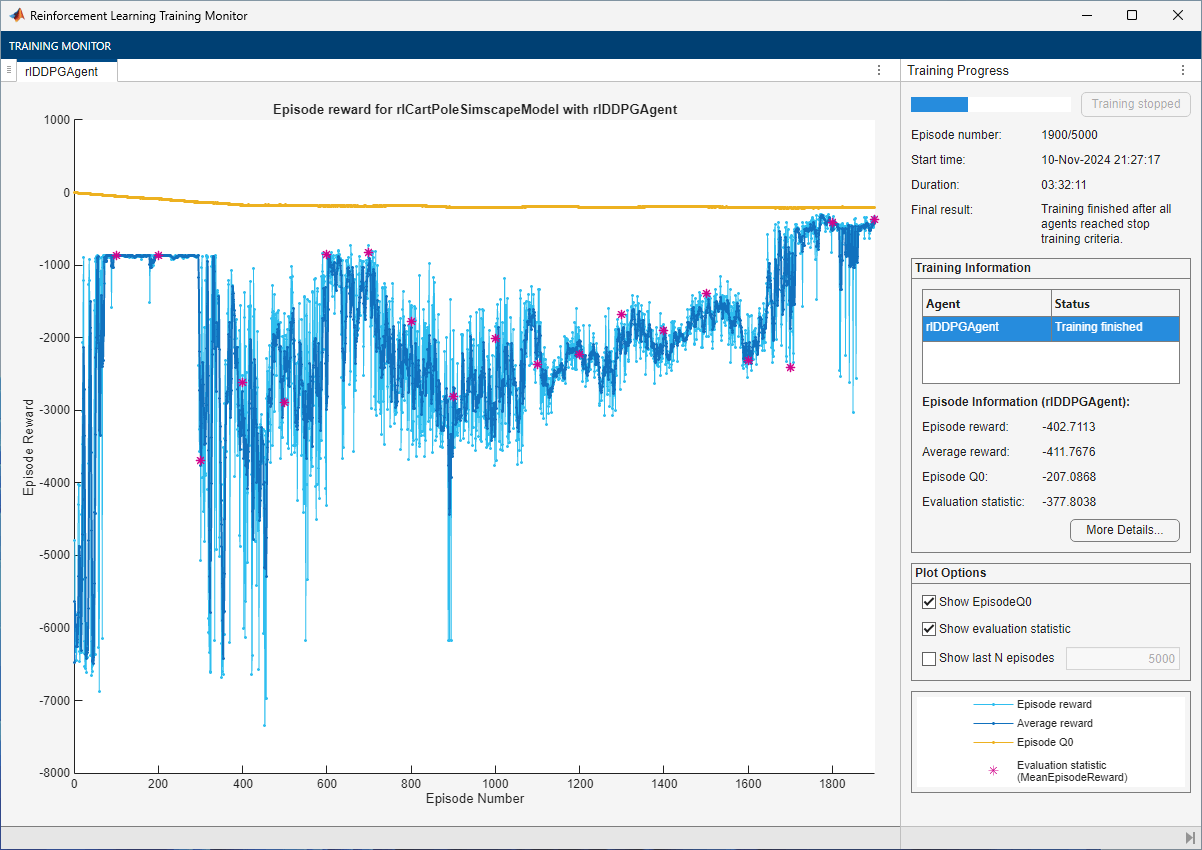Click the More Details button
The image size is (1202, 850).
click(x=1124, y=530)
